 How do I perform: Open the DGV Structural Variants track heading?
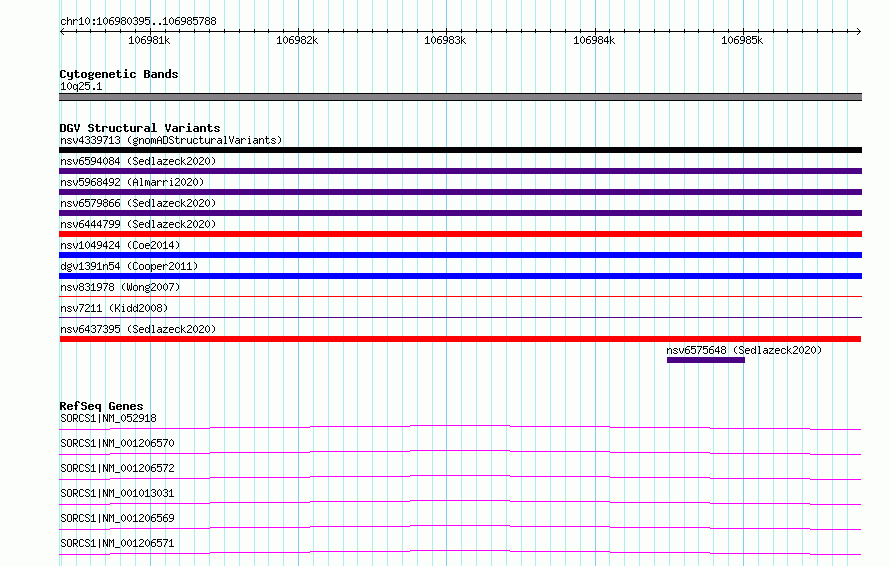pos(140,128)
